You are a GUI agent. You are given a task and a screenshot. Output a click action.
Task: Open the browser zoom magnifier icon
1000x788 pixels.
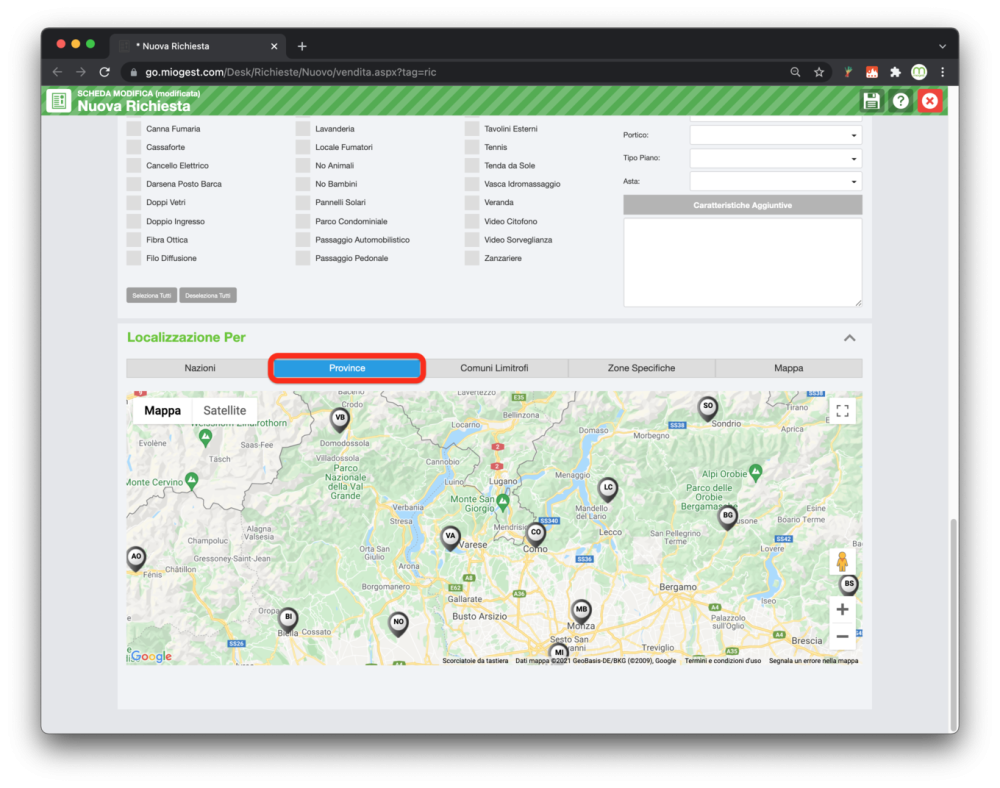[795, 72]
